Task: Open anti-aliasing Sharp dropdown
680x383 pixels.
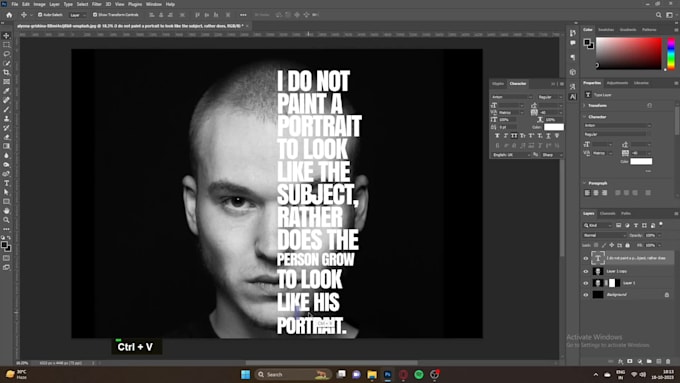Action: click(552, 155)
